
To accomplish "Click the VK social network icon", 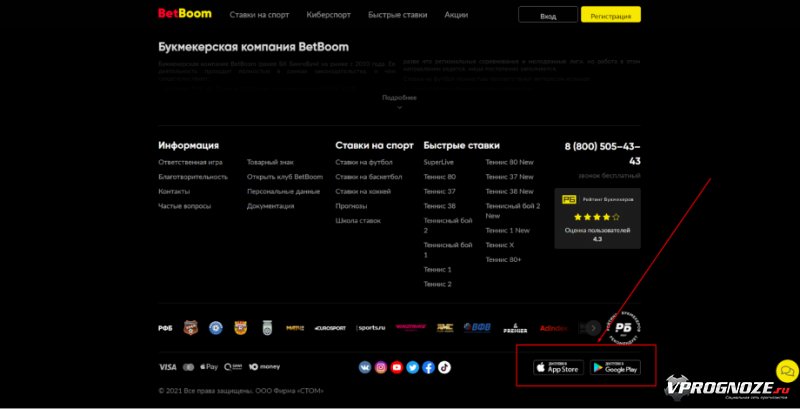I will coord(364,367).
